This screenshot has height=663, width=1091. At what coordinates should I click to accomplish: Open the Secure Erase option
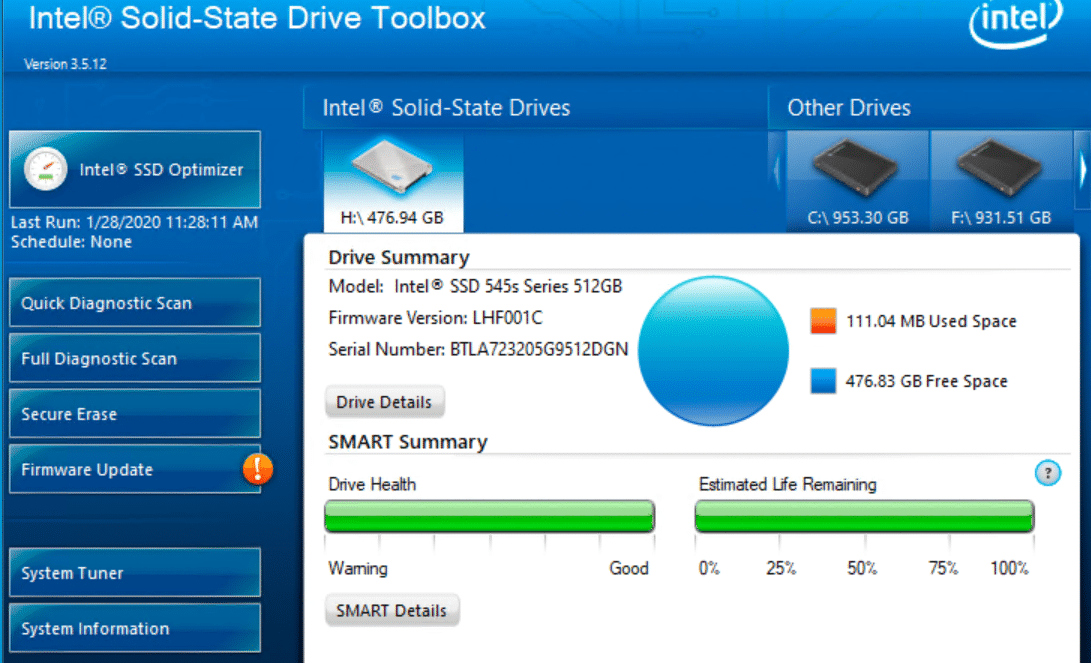(135, 414)
